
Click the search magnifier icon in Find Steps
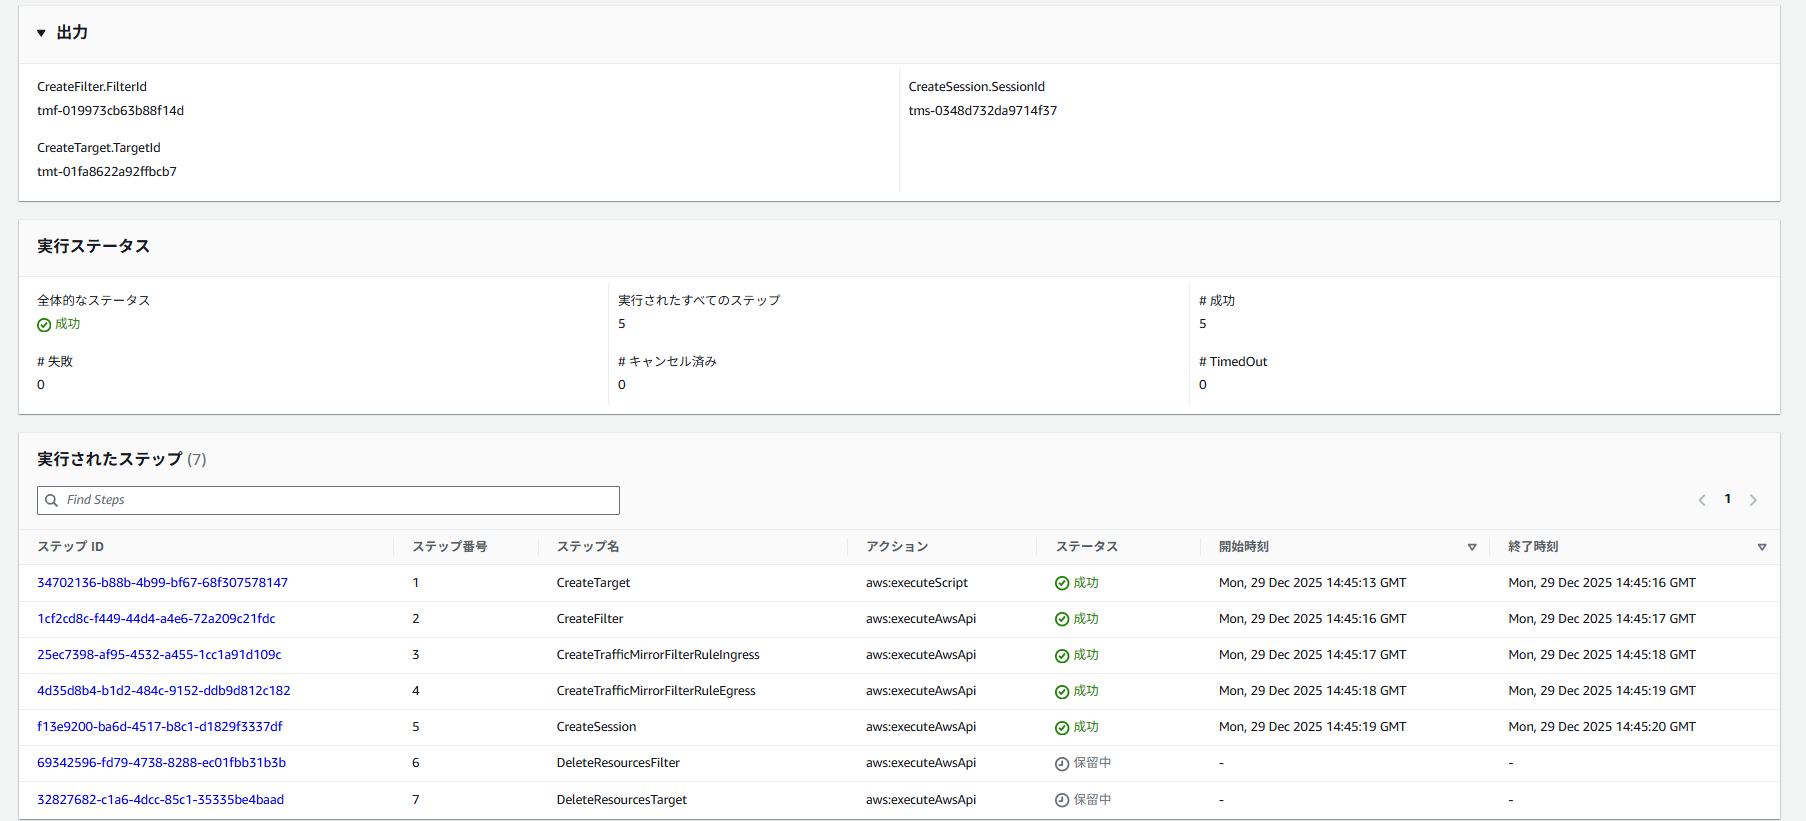coord(52,500)
